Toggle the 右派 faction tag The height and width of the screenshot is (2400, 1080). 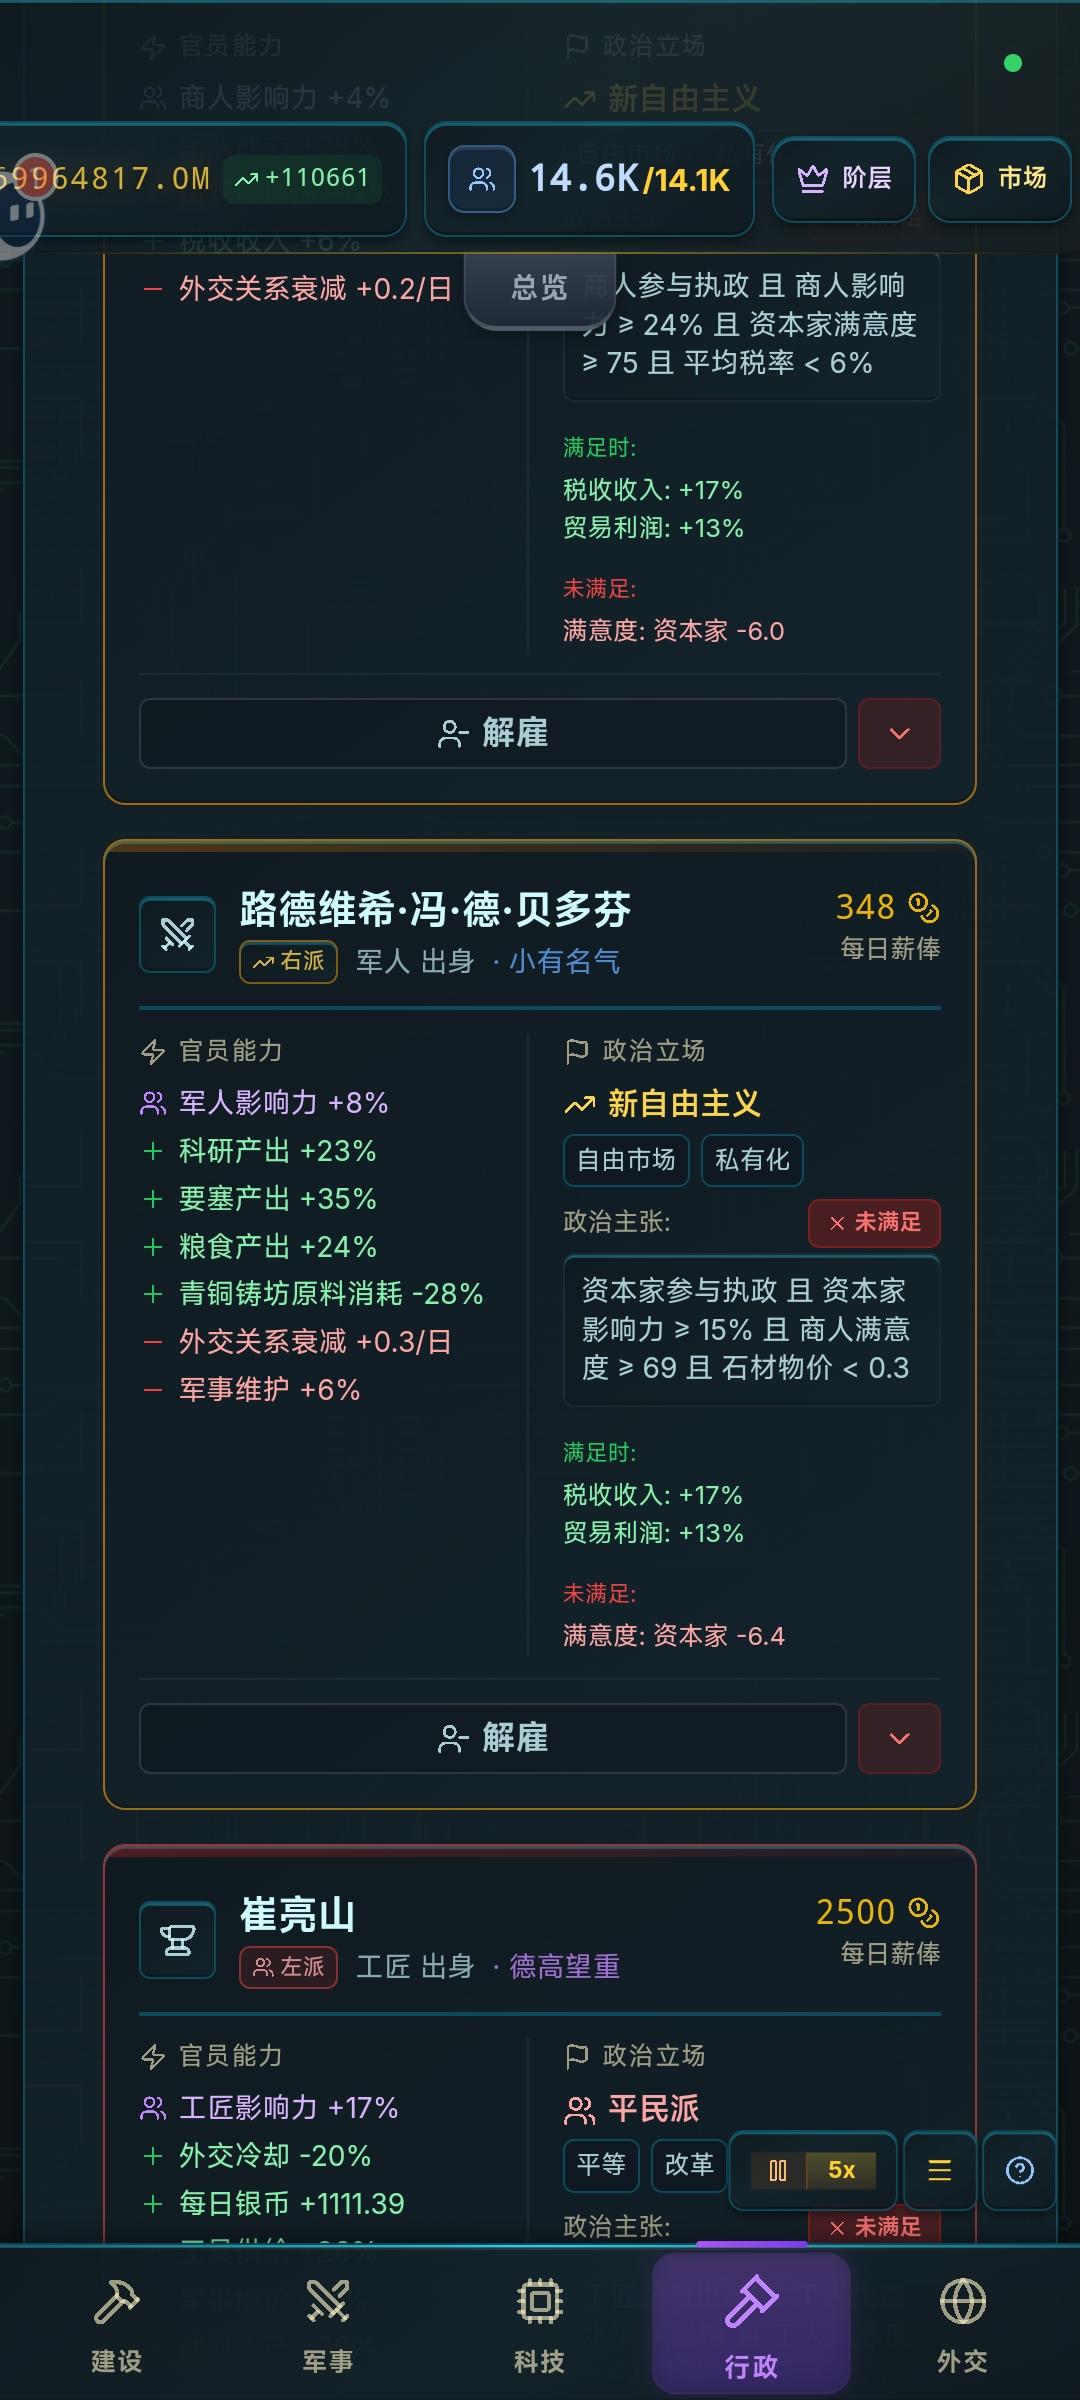click(288, 962)
